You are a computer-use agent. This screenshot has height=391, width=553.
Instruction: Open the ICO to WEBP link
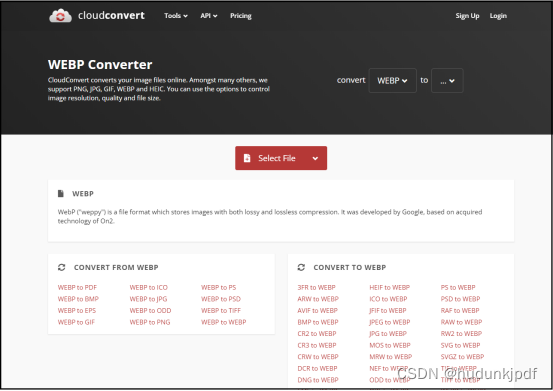388,299
